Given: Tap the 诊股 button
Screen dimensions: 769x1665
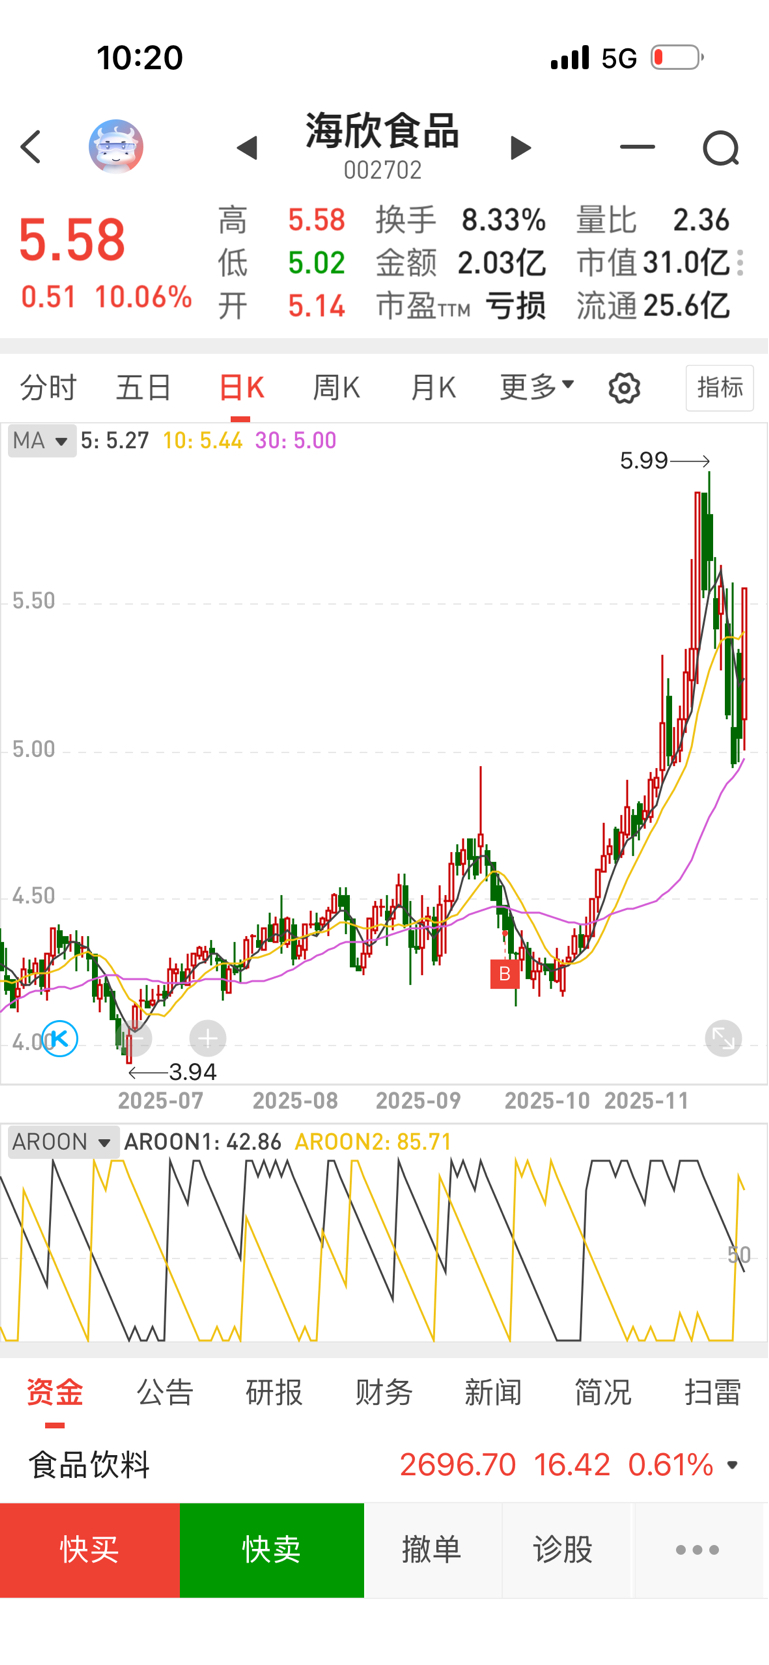Looking at the screenshot, I should coord(563,1550).
